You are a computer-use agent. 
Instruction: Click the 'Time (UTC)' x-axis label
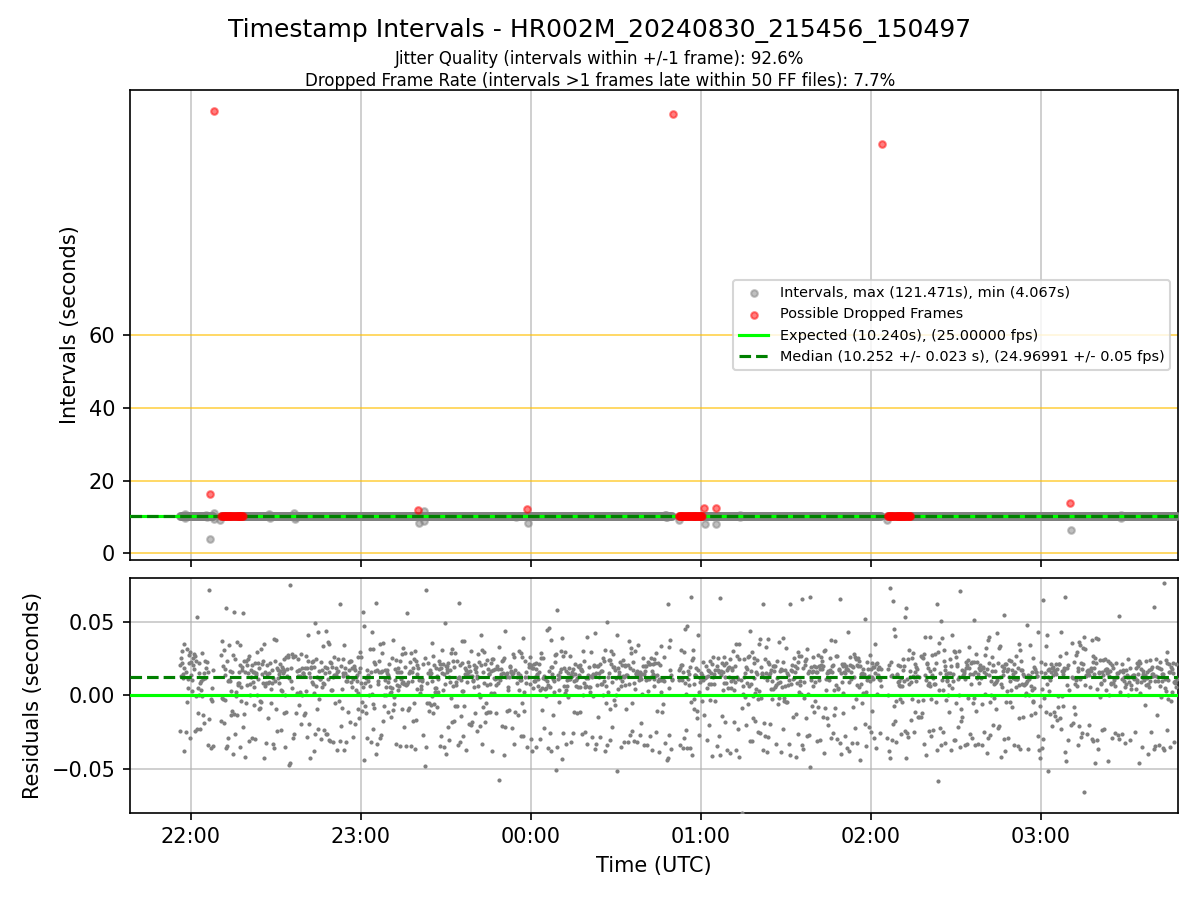654,865
